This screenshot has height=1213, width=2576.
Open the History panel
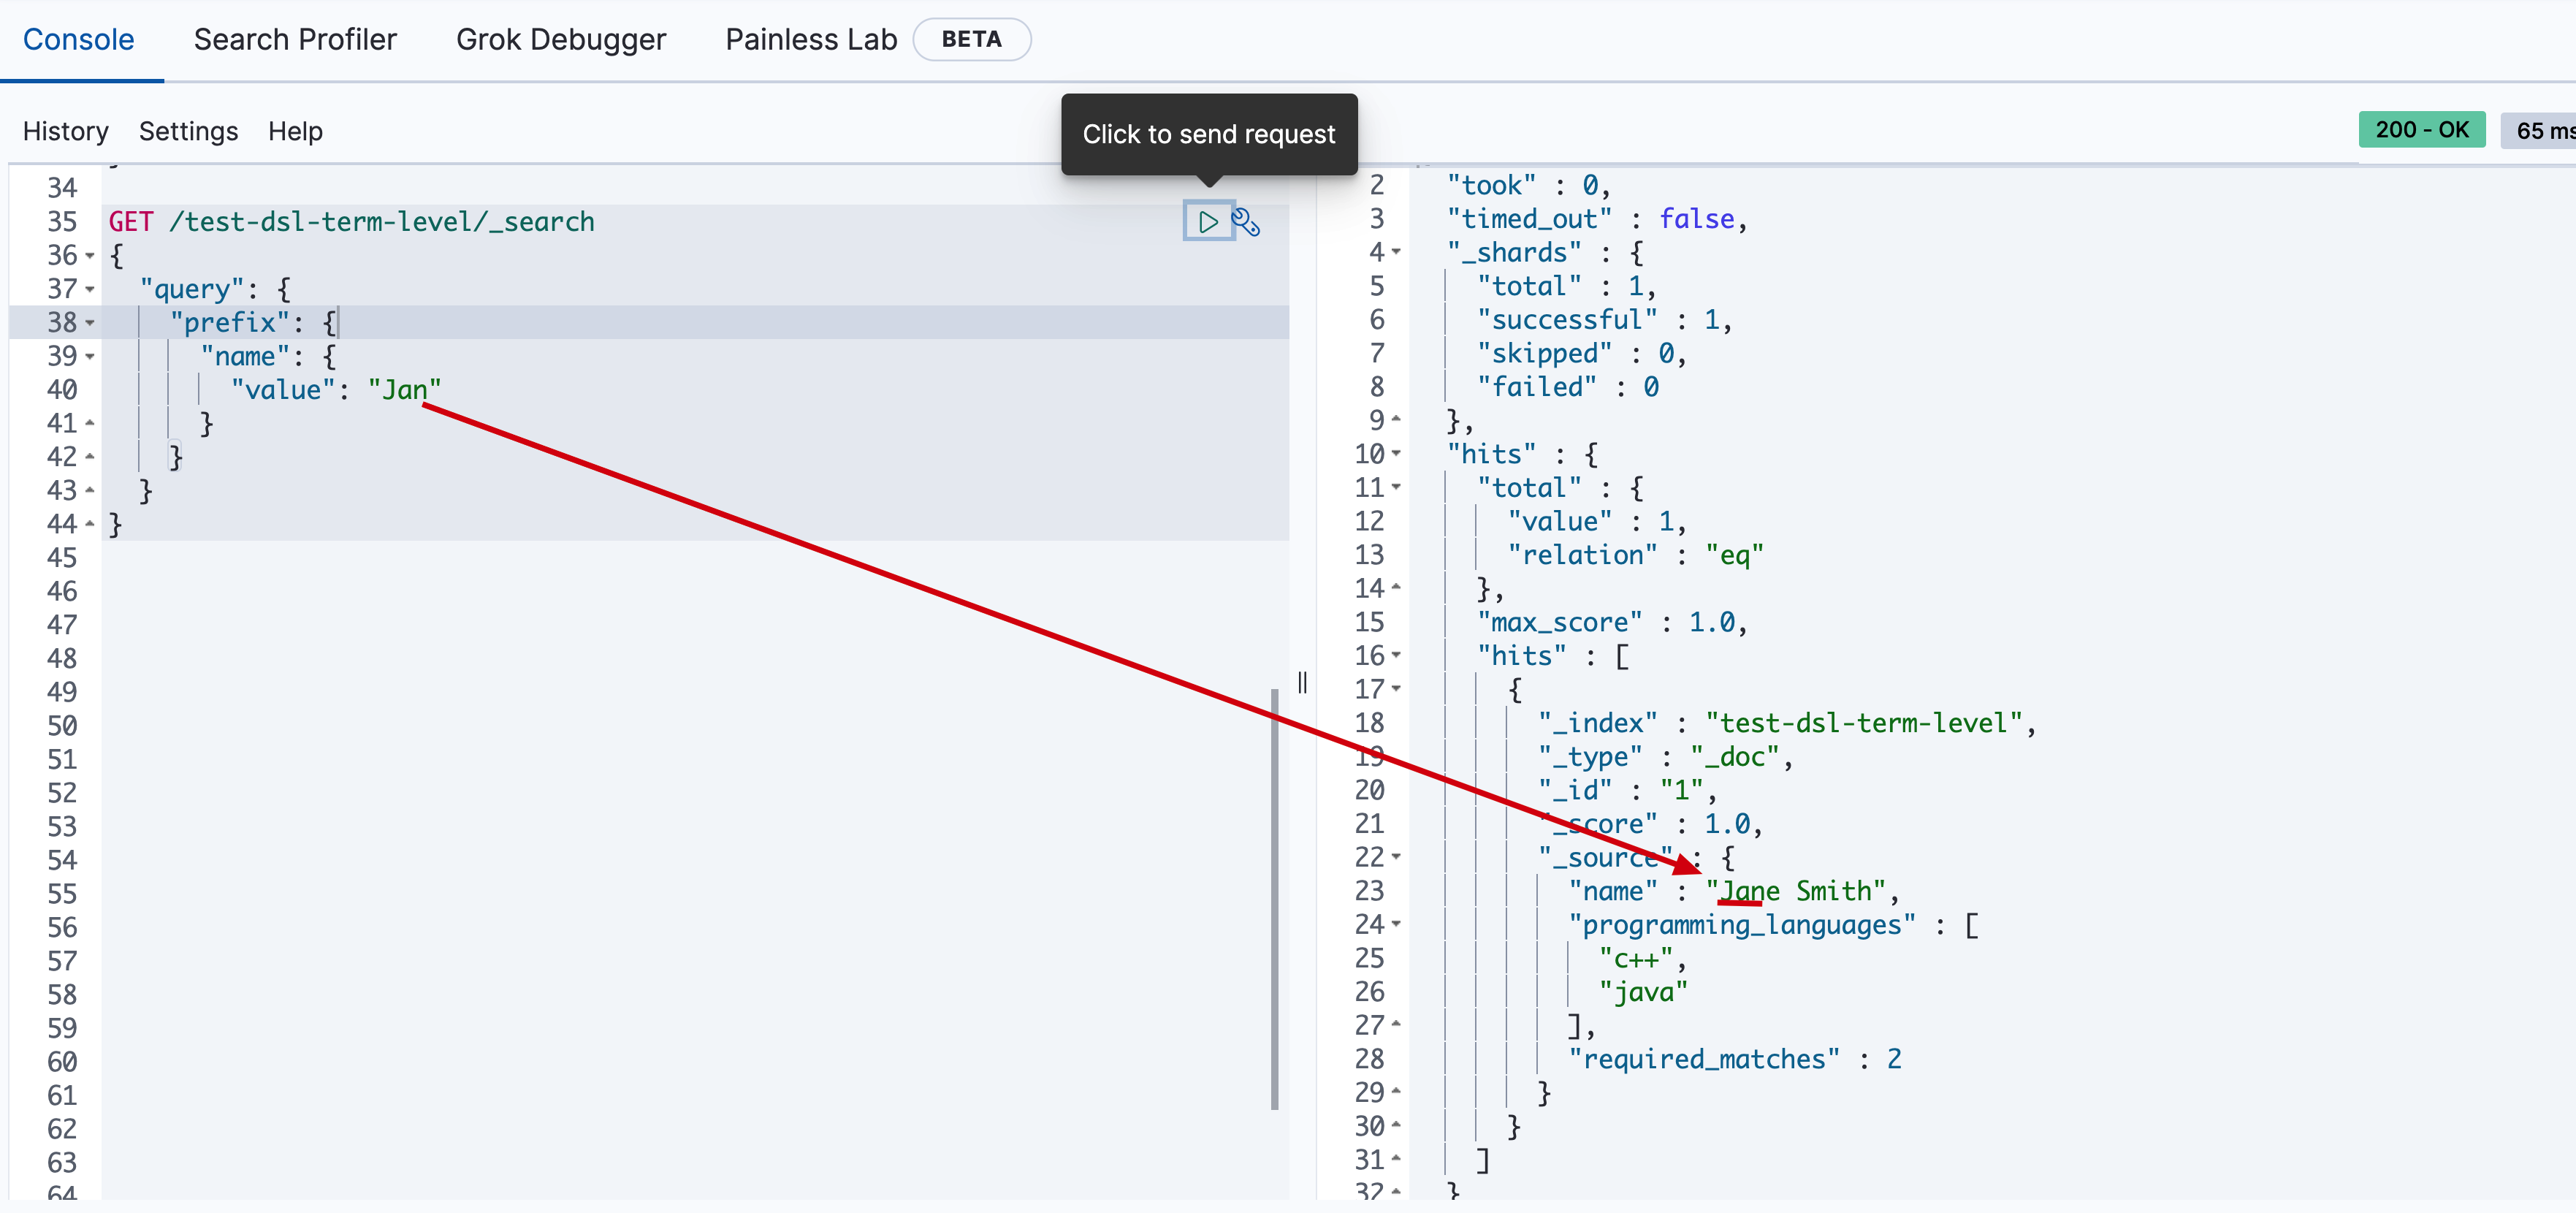click(x=65, y=131)
